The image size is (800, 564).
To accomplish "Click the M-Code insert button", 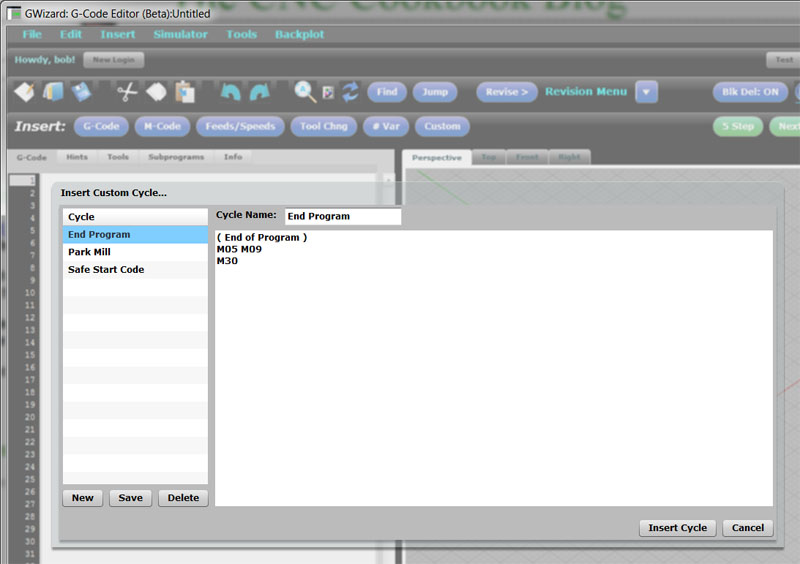I will pos(162,126).
